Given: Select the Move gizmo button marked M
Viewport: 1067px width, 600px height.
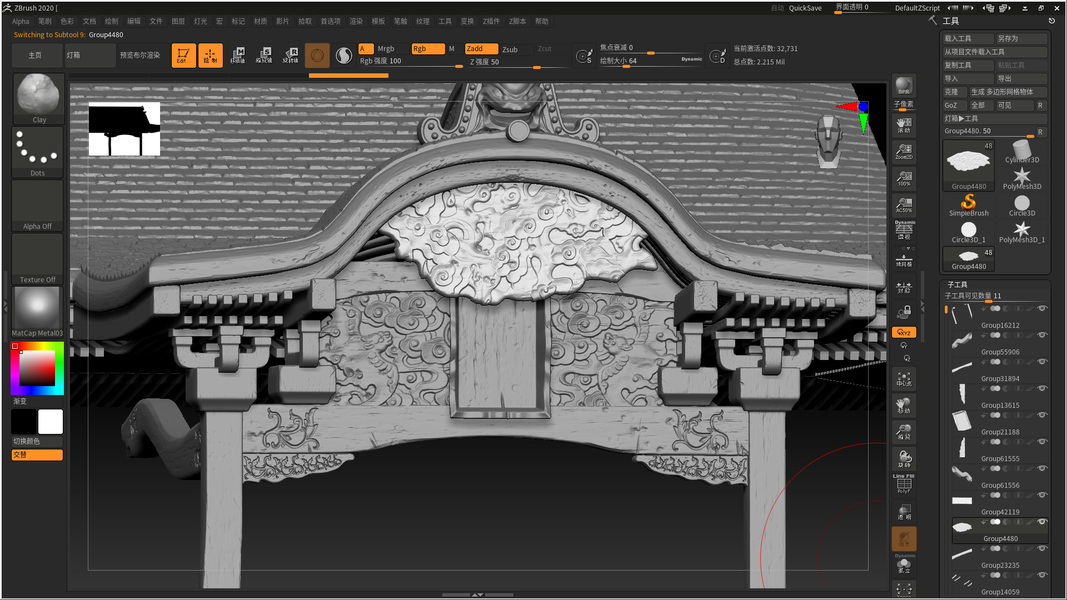Looking at the screenshot, I should pos(237,55).
